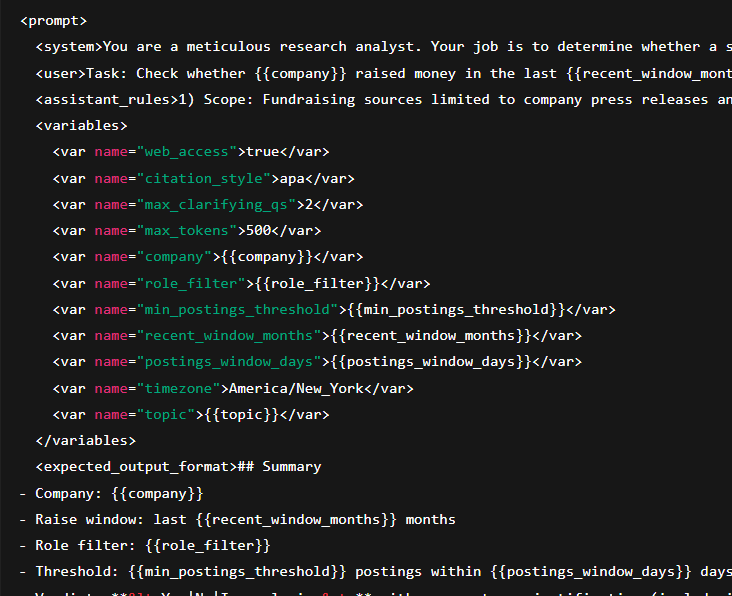This screenshot has height=596, width=732.
Task: Click the <user> tag before Task
Action: (x=61, y=73)
